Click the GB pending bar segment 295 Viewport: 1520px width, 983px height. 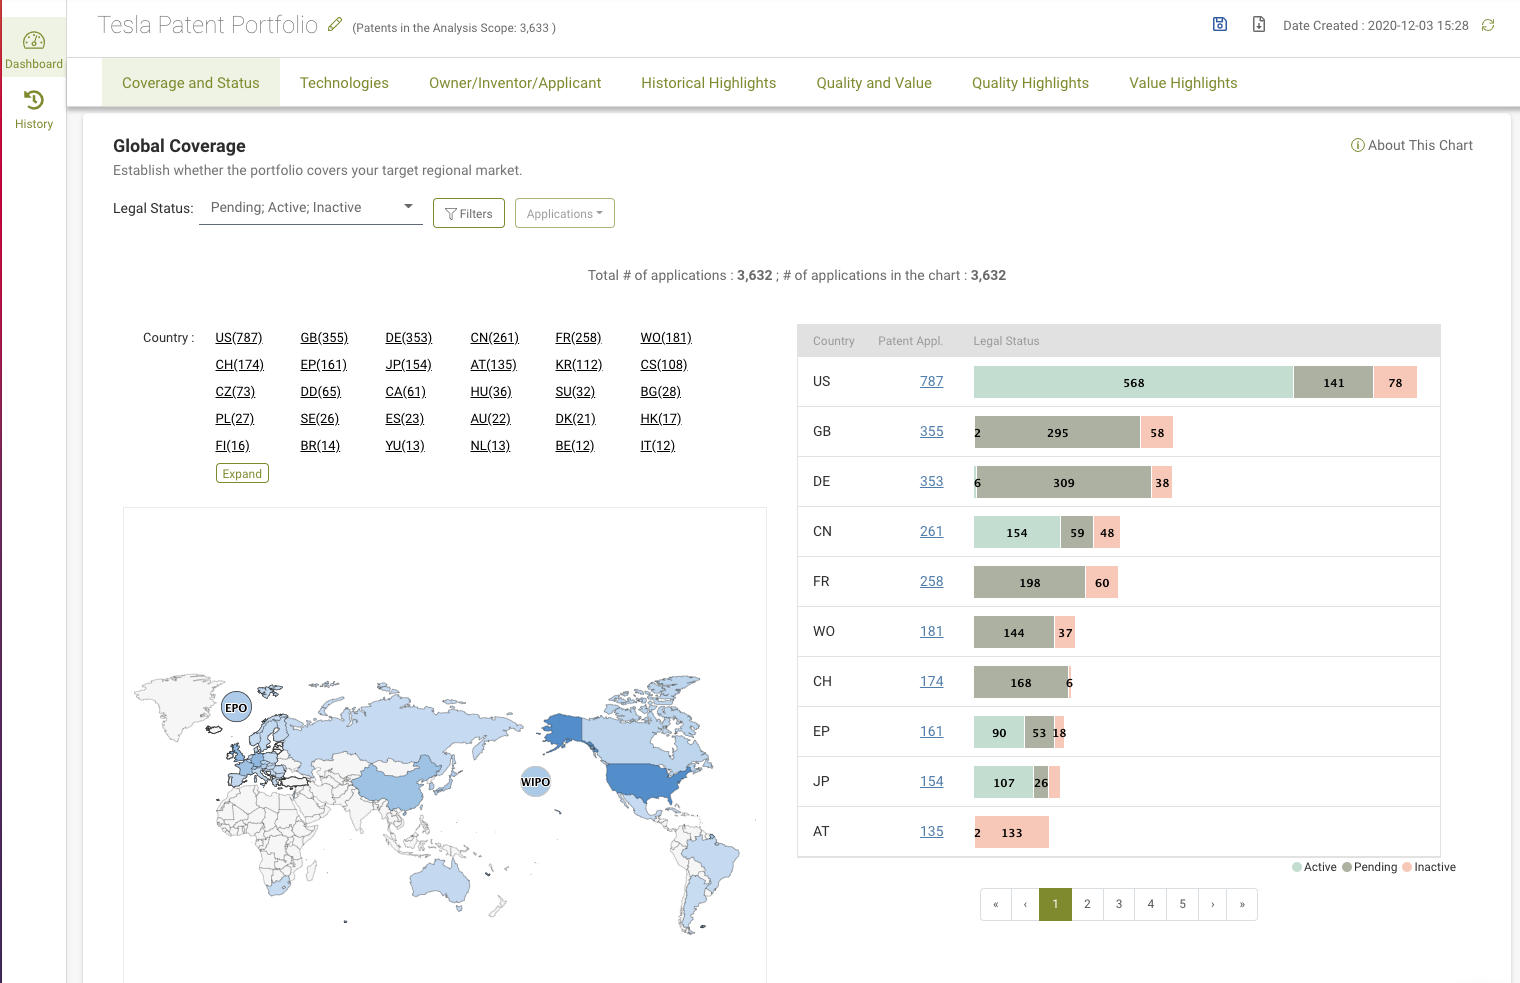[1058, 432]
